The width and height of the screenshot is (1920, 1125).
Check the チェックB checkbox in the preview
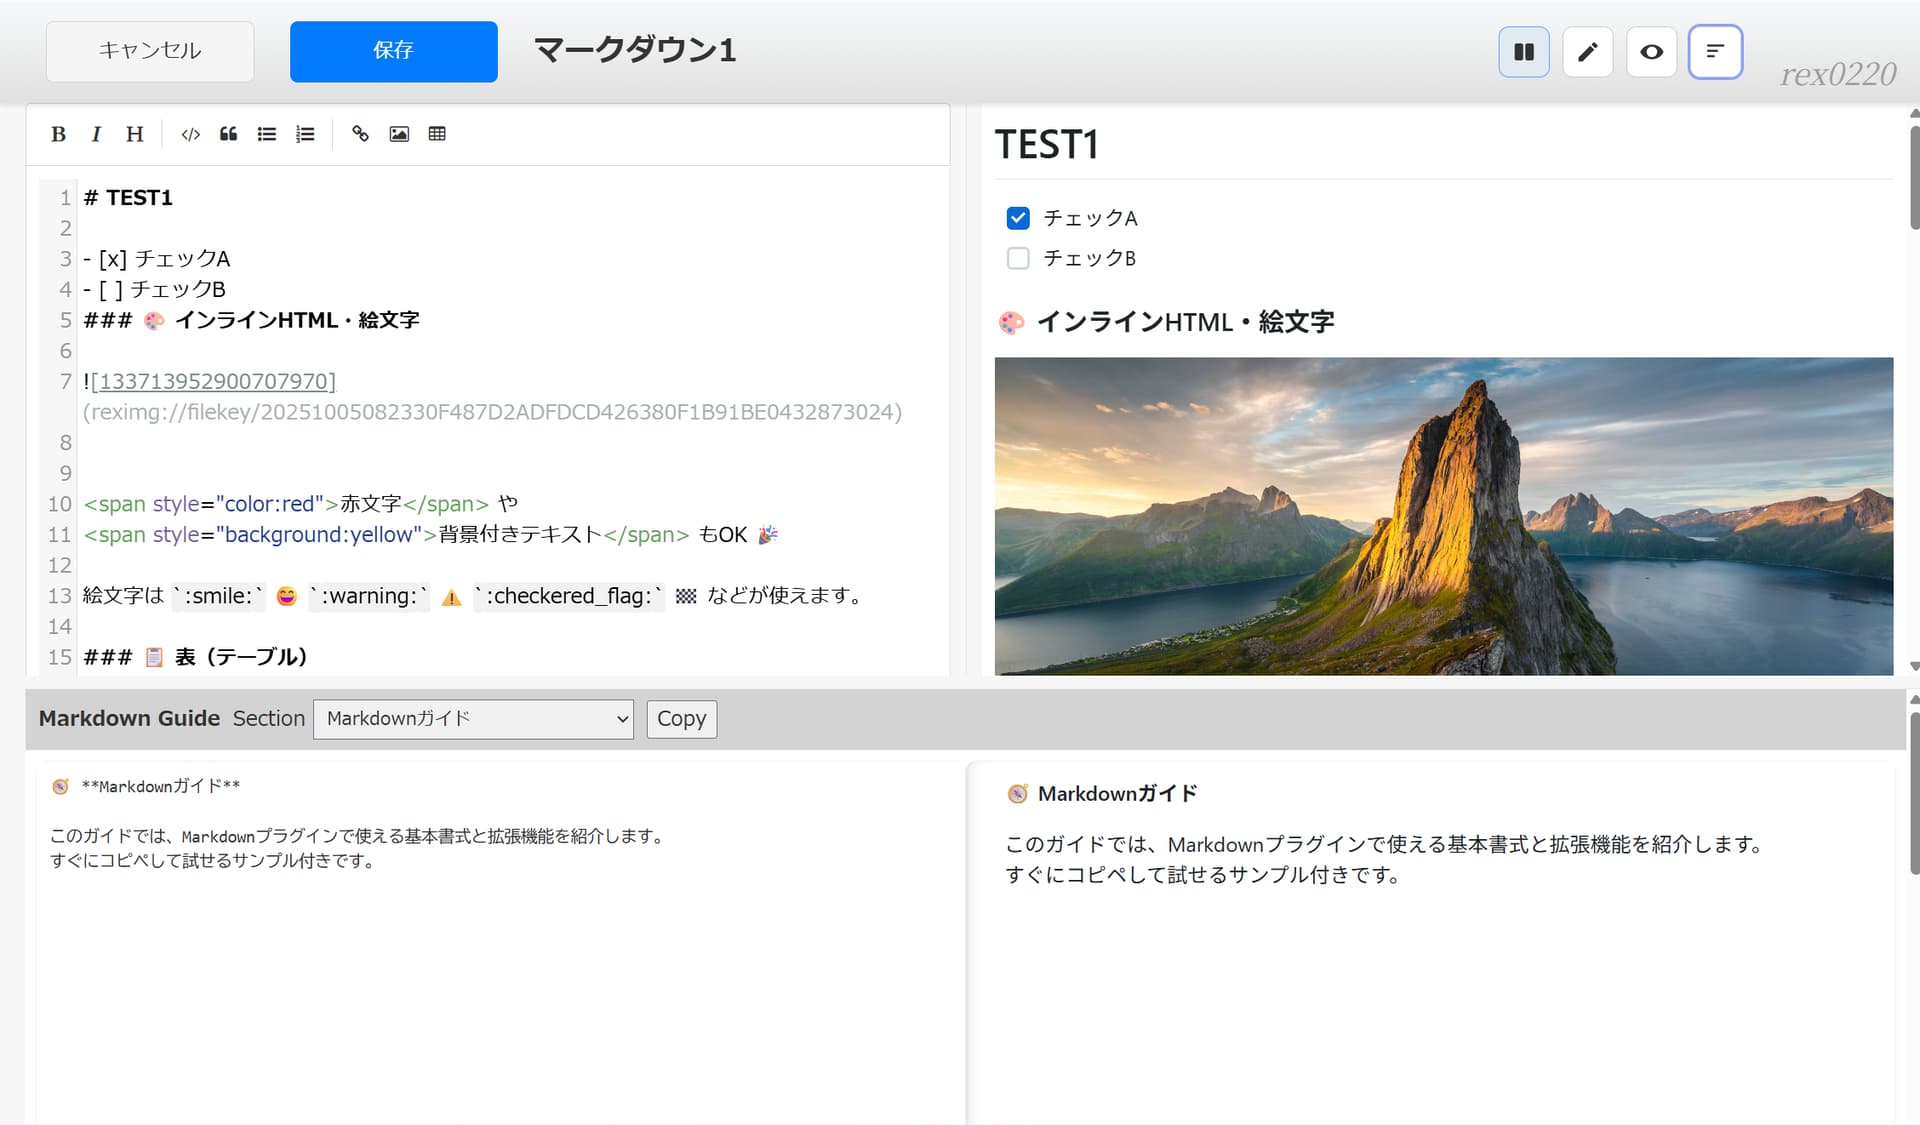coord(1018,258)
